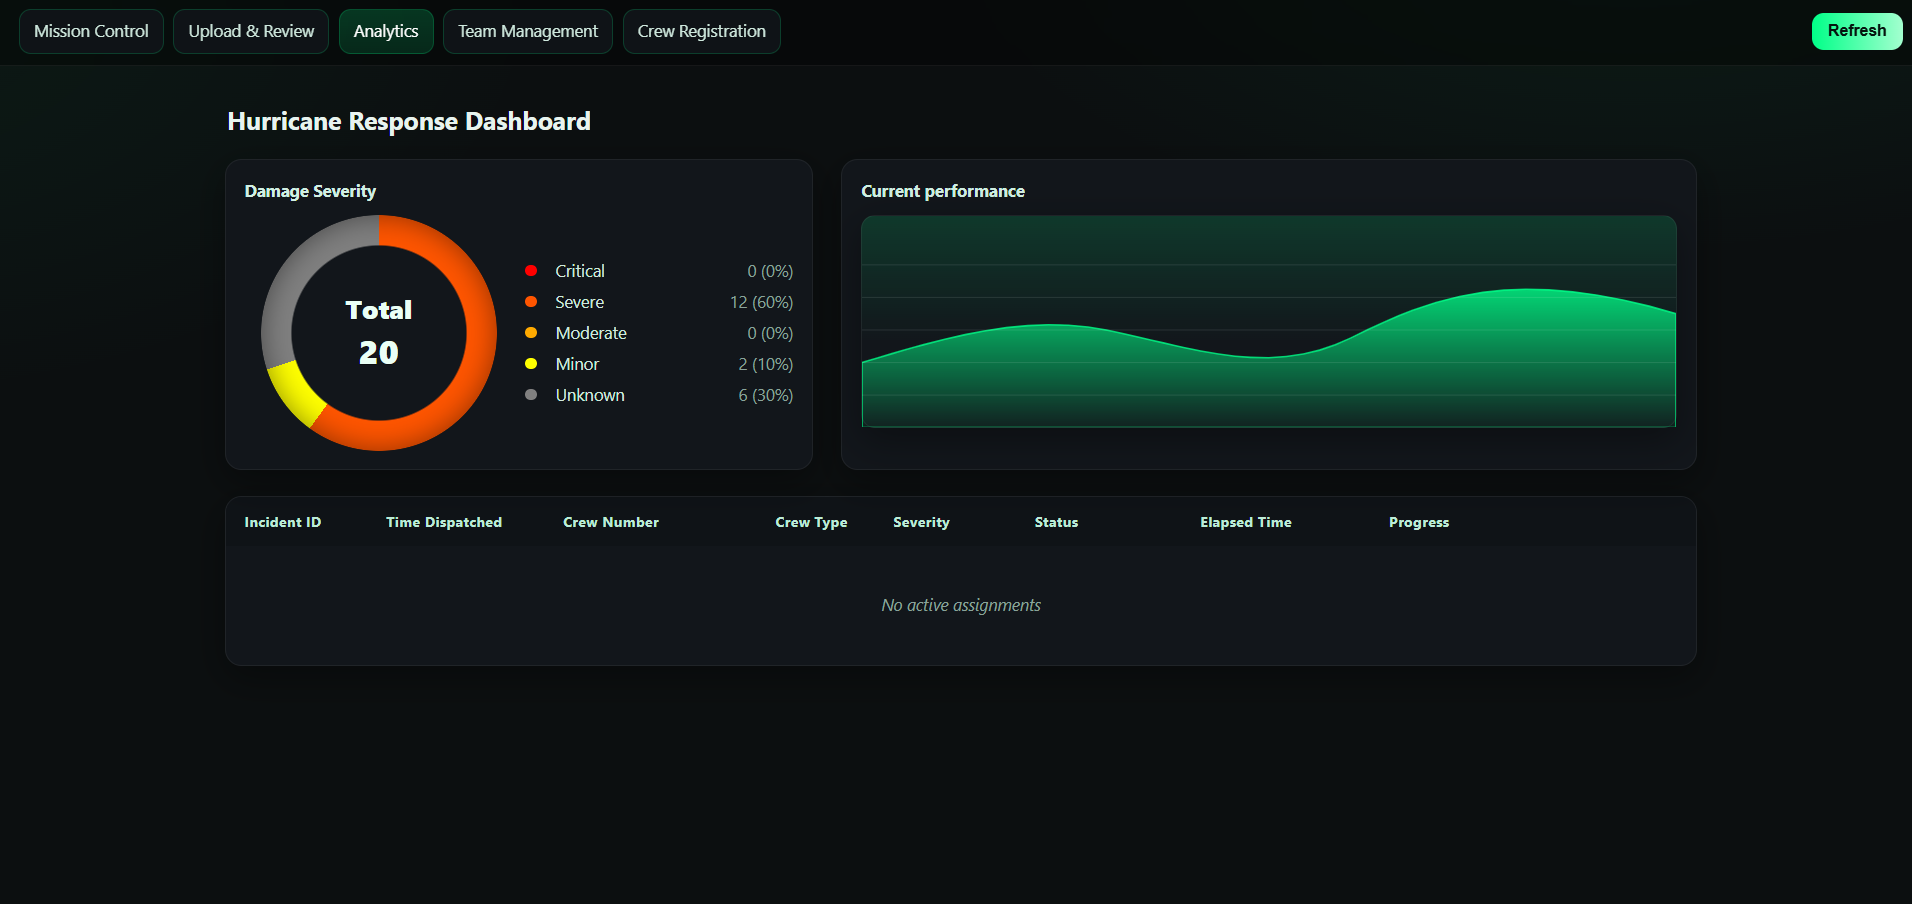
Task: Click the red Critical legend dot
Action: coord(530,270)
